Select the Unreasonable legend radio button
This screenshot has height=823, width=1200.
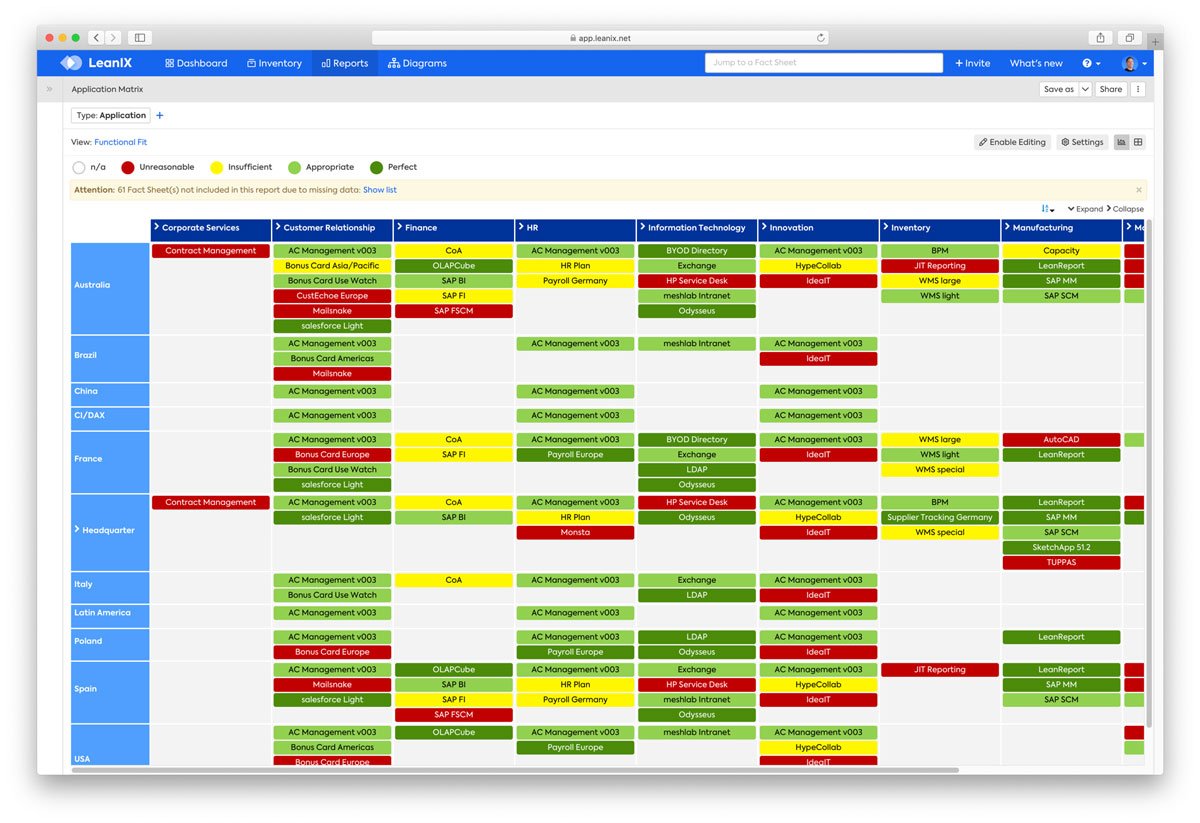tap(126, 167)
